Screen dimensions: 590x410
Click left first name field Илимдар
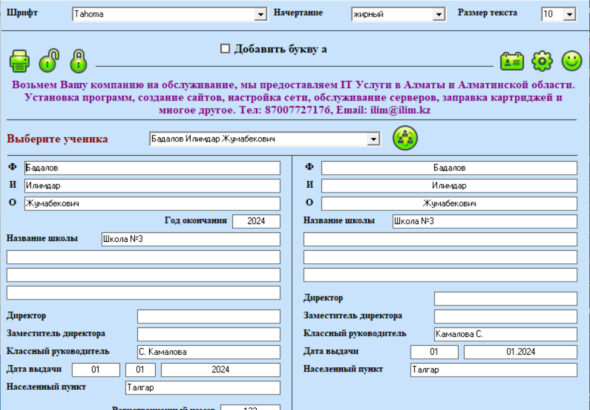152,185
